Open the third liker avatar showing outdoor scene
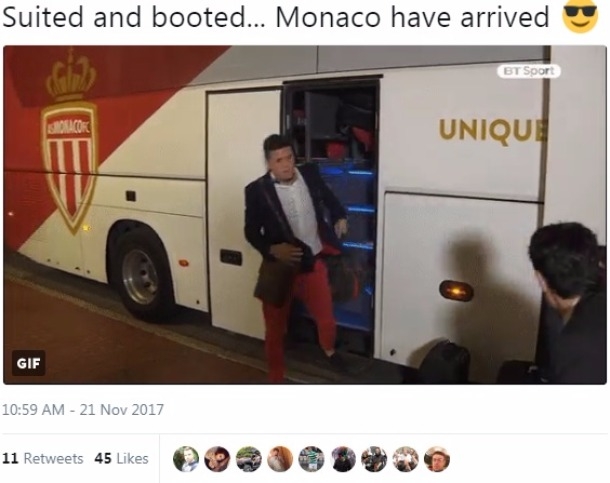 249,459
